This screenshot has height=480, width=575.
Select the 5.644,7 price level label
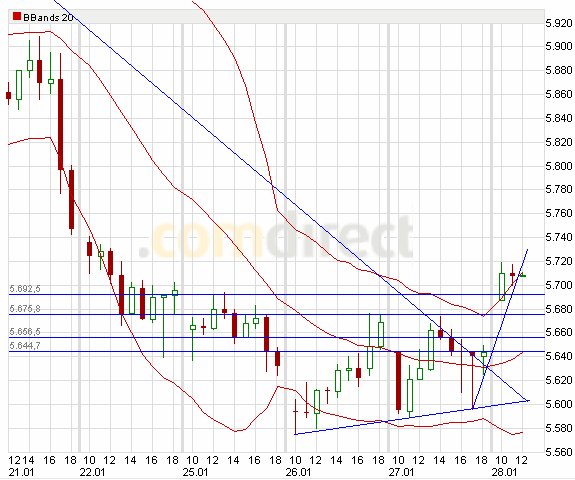25,346
